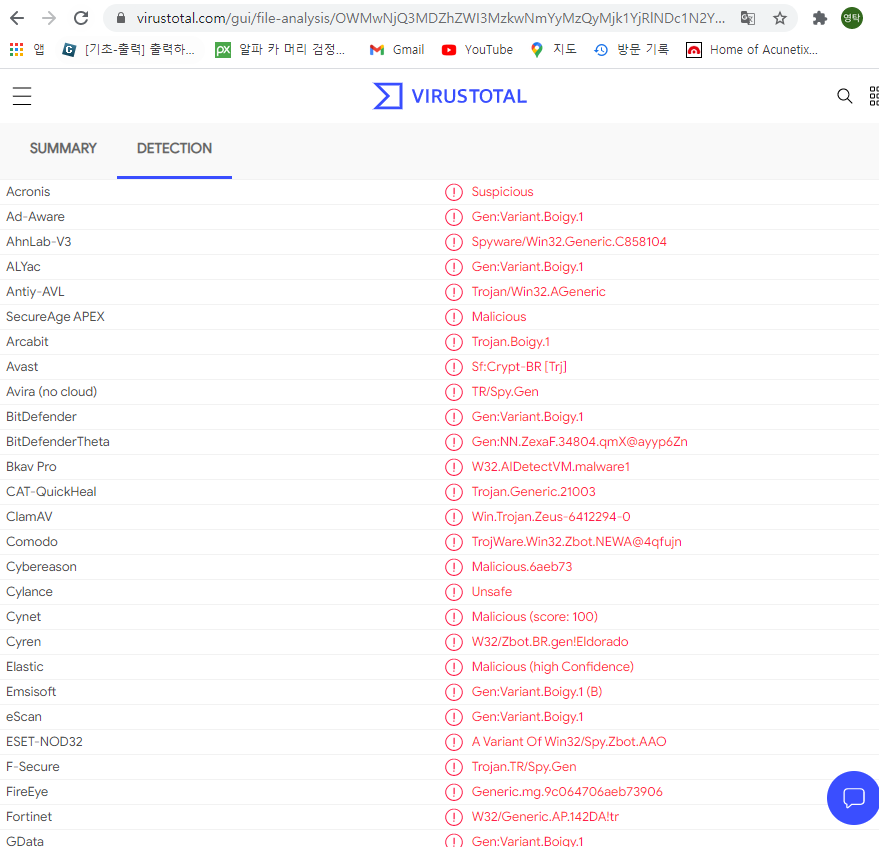Select the Spyware/Win32.Generic.C858104 detection
This screenshot has width=879, height=847.
pyautogui.click(x=569, y=242)
